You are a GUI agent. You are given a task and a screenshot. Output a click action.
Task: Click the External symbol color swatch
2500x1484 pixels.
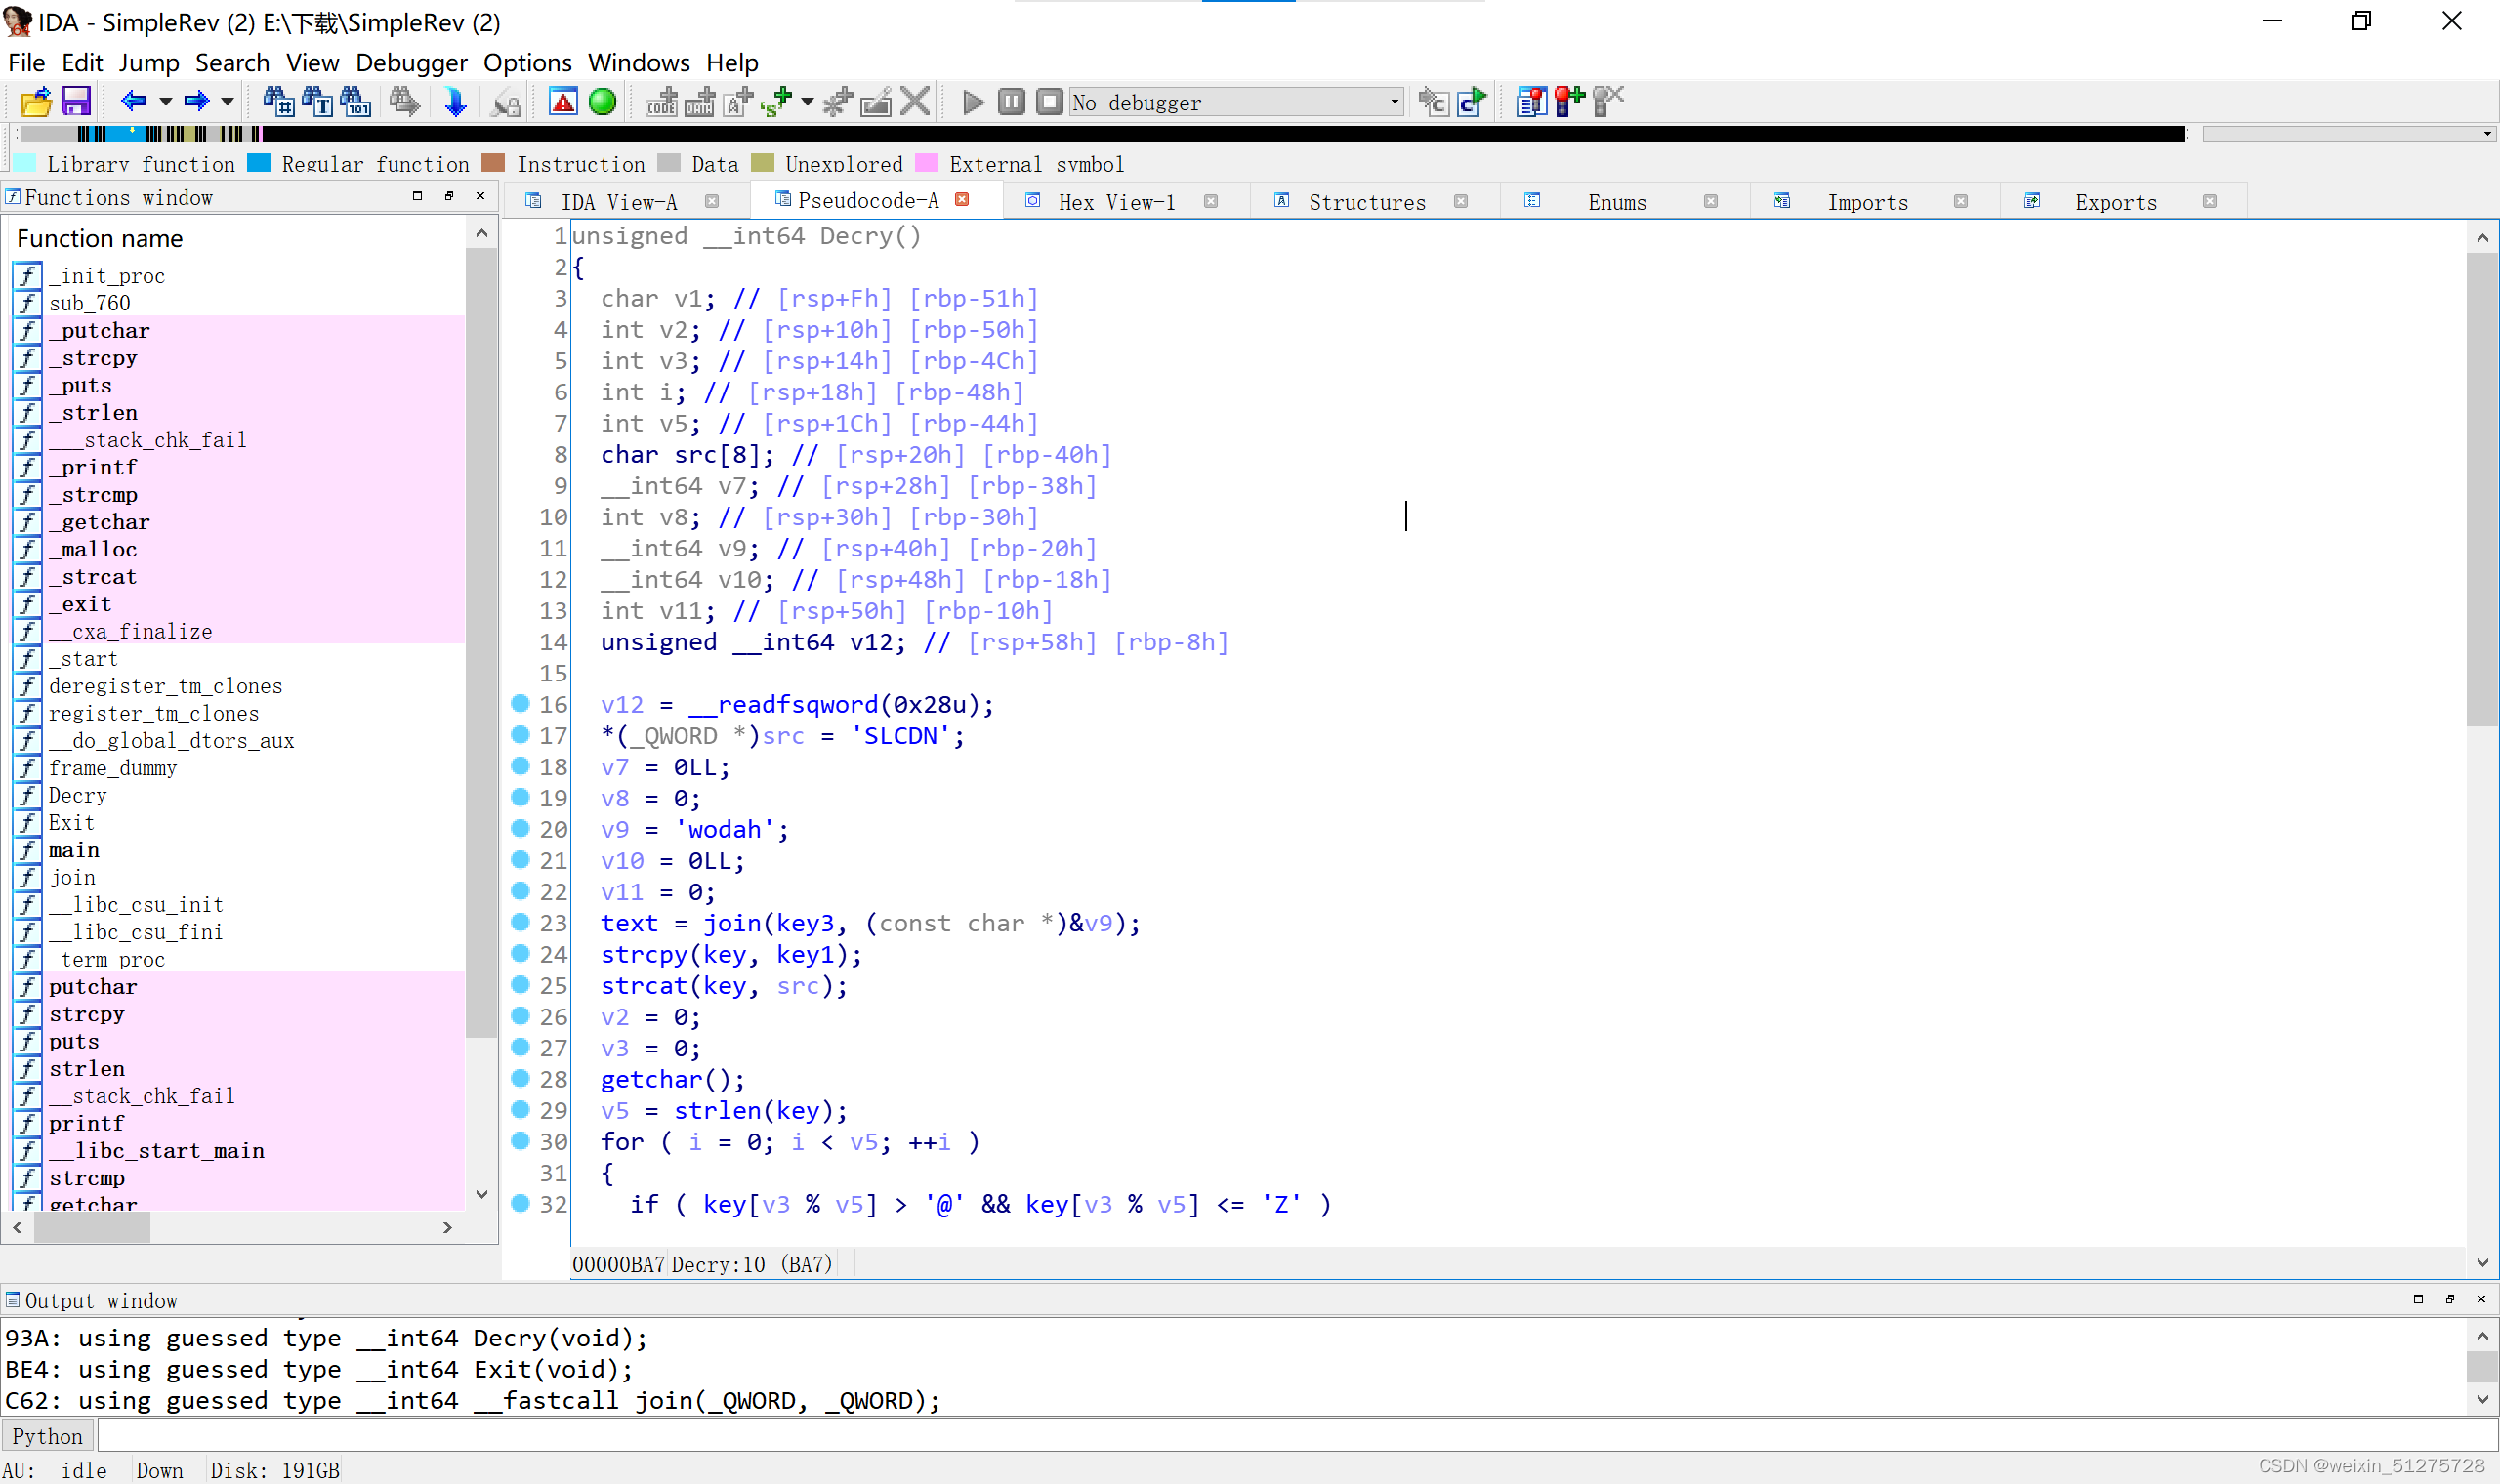tap(927, 164)
